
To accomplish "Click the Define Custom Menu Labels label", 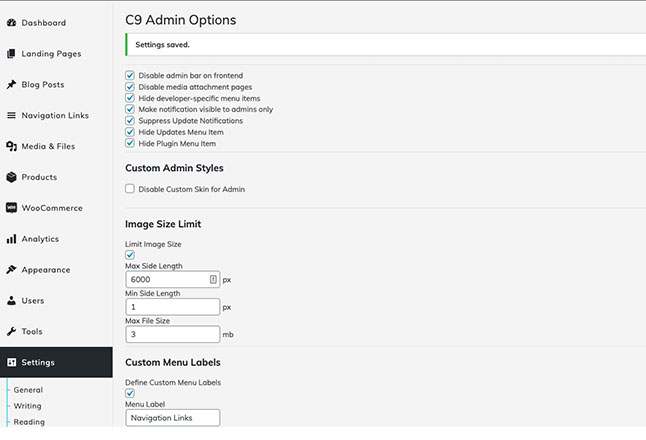I will tap(173, 382).
